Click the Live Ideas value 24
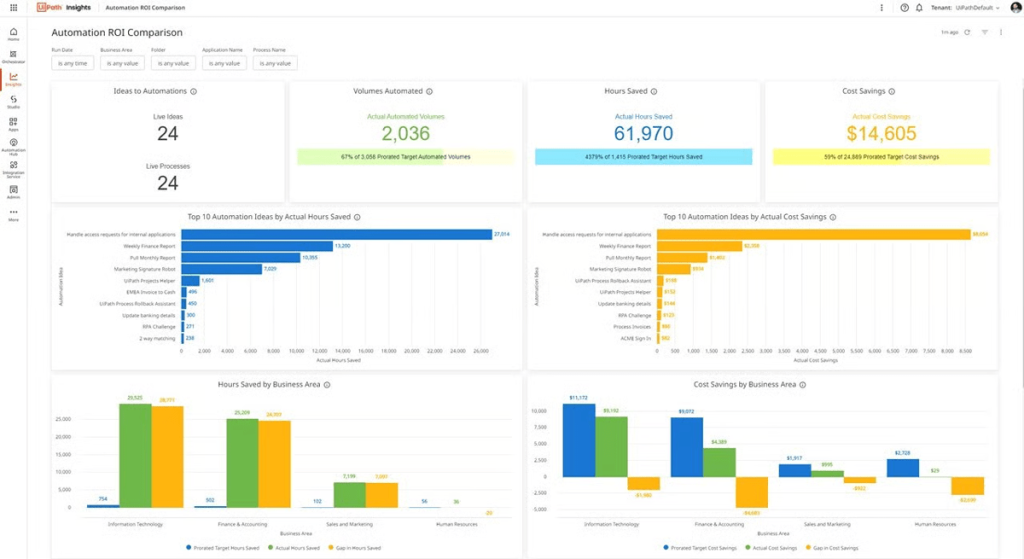 click(168, 134)
